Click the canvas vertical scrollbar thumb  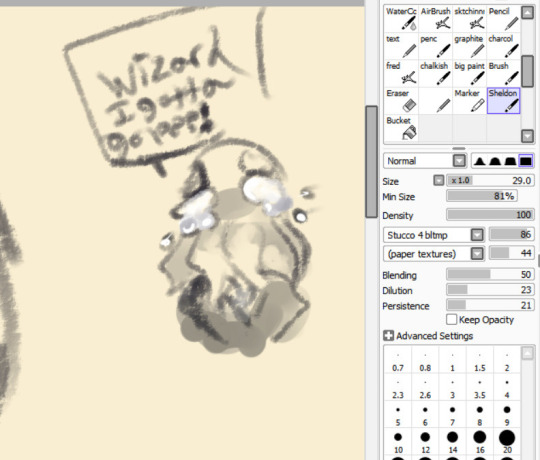(372, 162)
